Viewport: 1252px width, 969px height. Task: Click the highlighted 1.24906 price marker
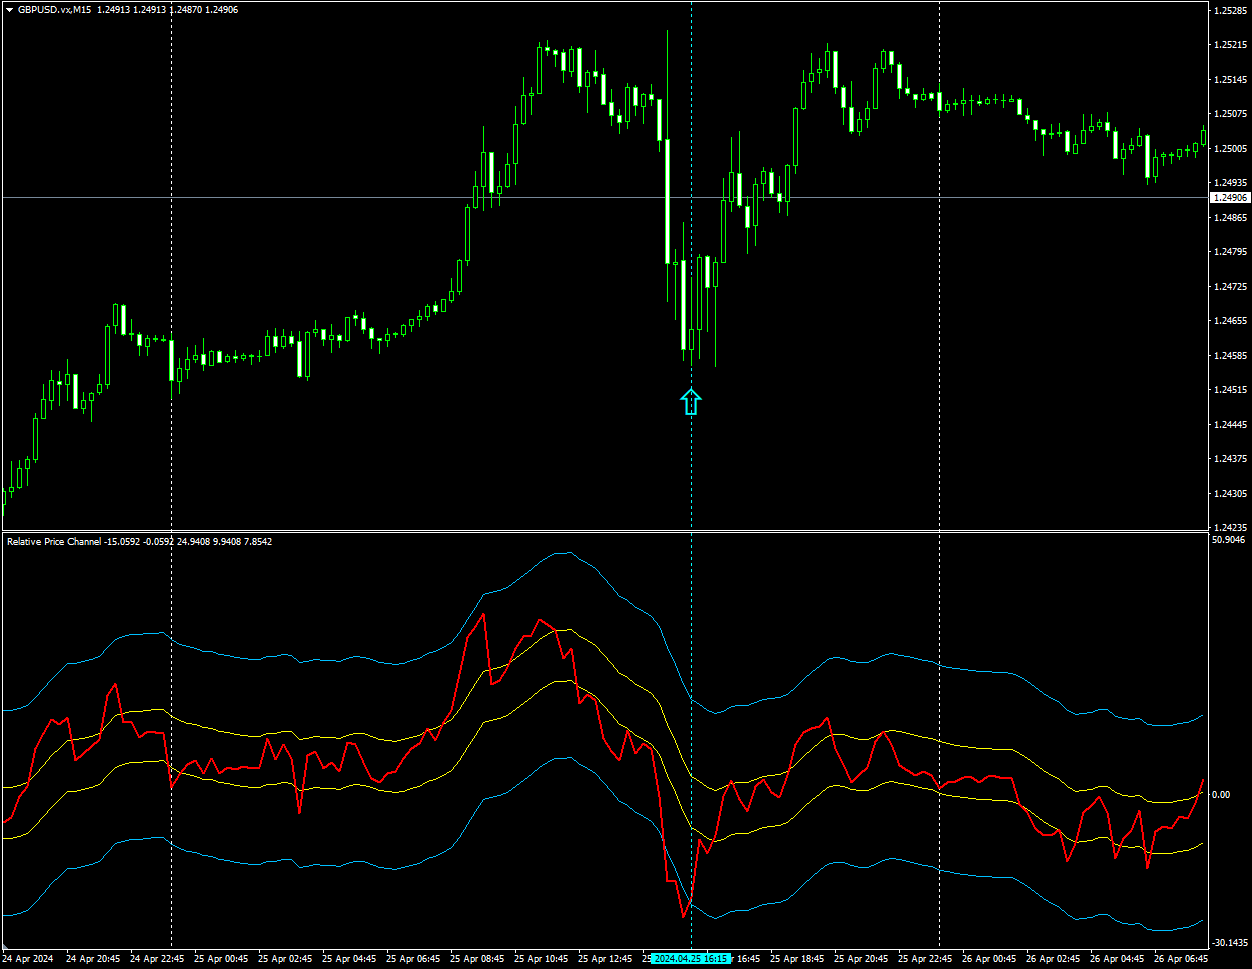(1229, 198)
